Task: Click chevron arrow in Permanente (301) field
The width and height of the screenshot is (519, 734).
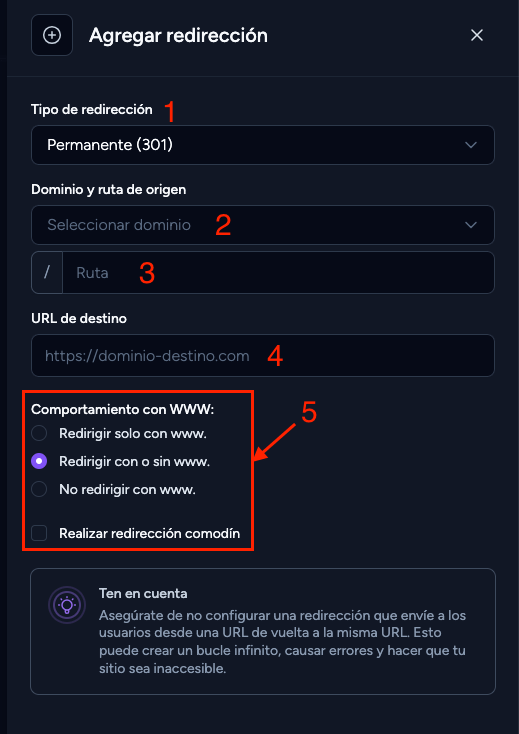Action: pos(470,145)
